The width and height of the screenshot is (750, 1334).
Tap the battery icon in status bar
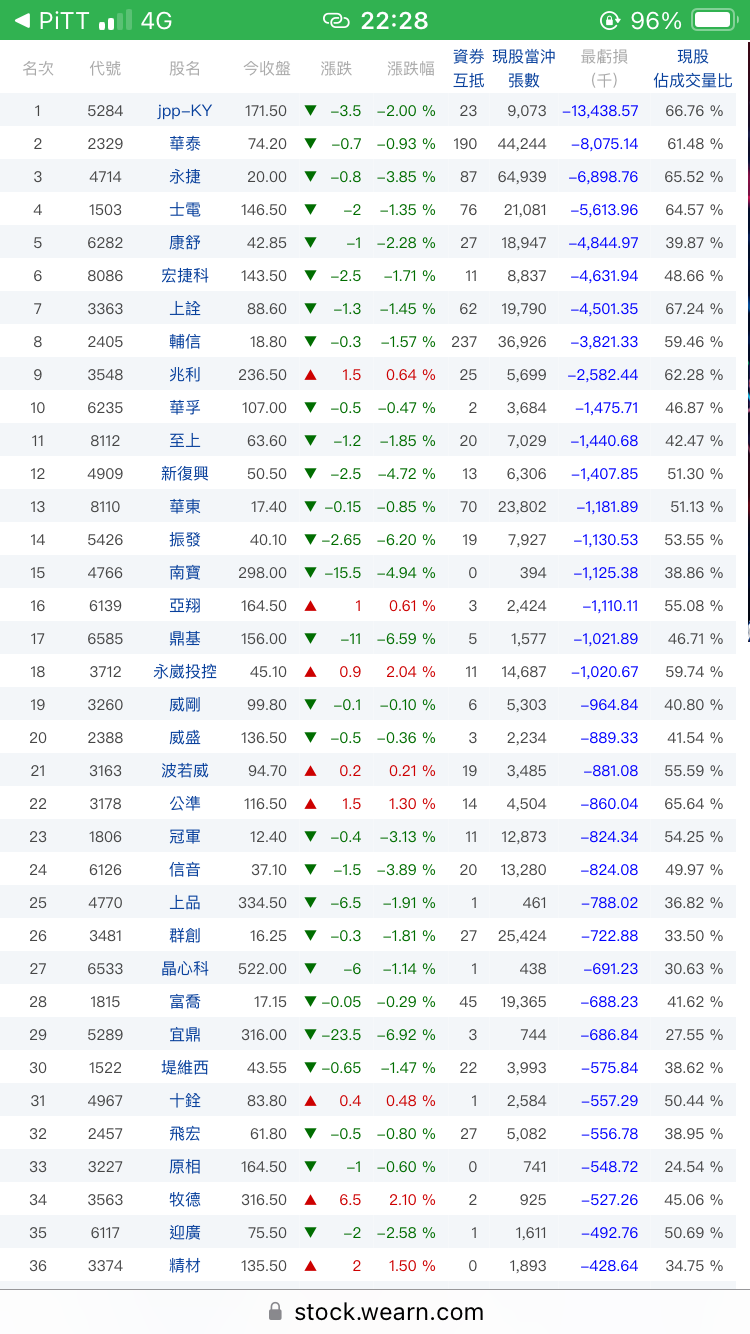715,20
